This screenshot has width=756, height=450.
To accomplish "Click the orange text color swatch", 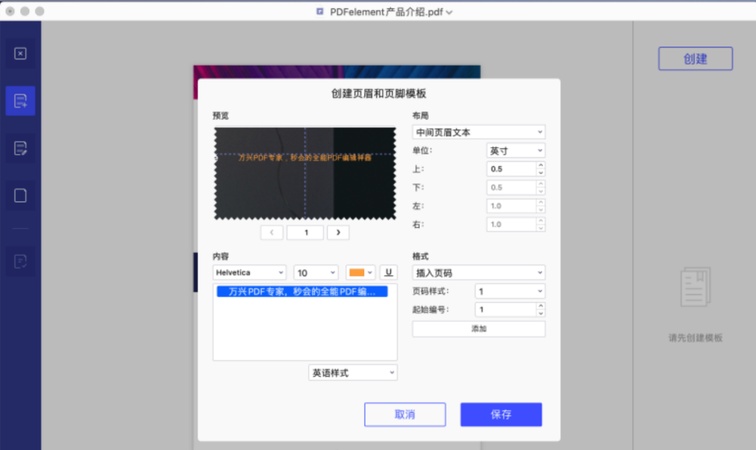I will [357, 273].
